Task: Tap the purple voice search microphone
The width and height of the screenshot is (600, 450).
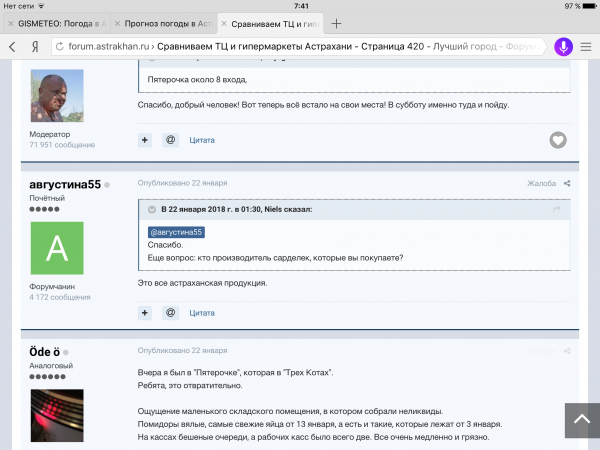Action: (563, 47)
